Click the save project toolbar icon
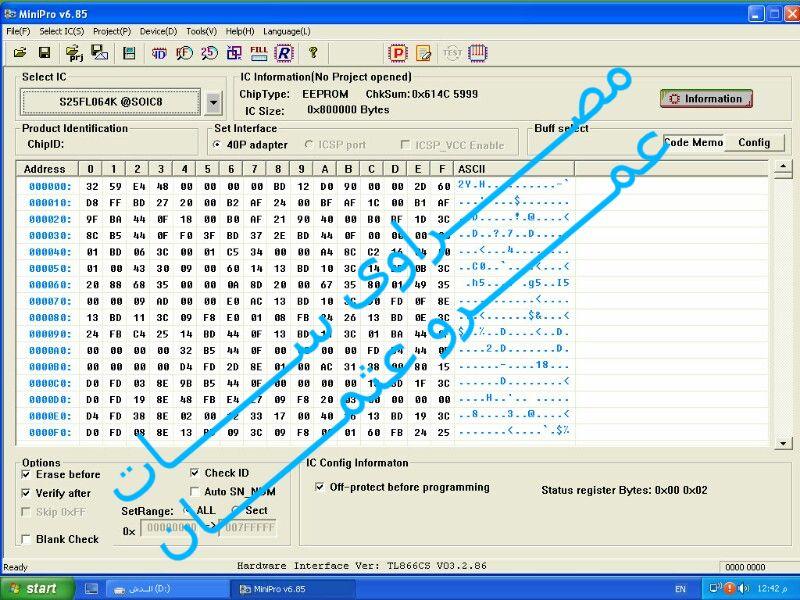This screenshot has width=800, height=600. point(99,53)
